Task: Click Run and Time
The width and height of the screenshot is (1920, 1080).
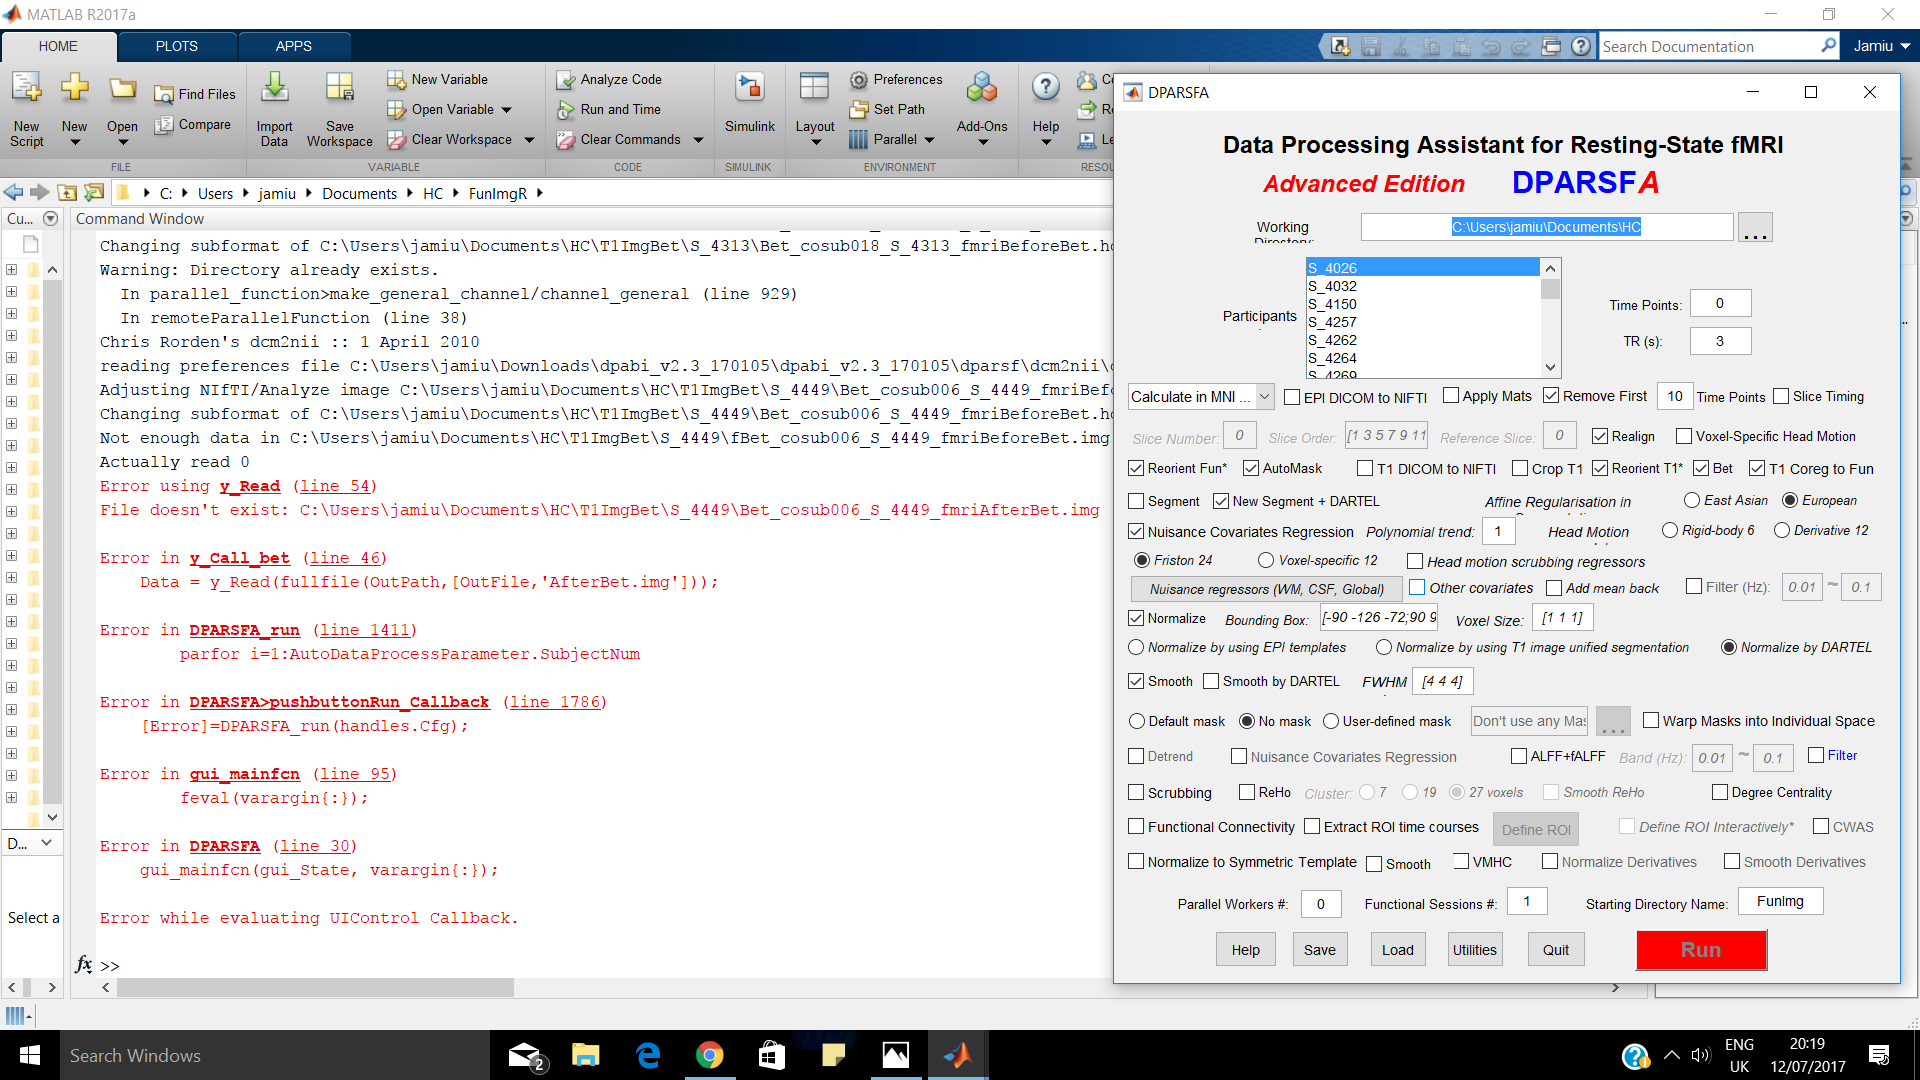Action: point(609,109)
